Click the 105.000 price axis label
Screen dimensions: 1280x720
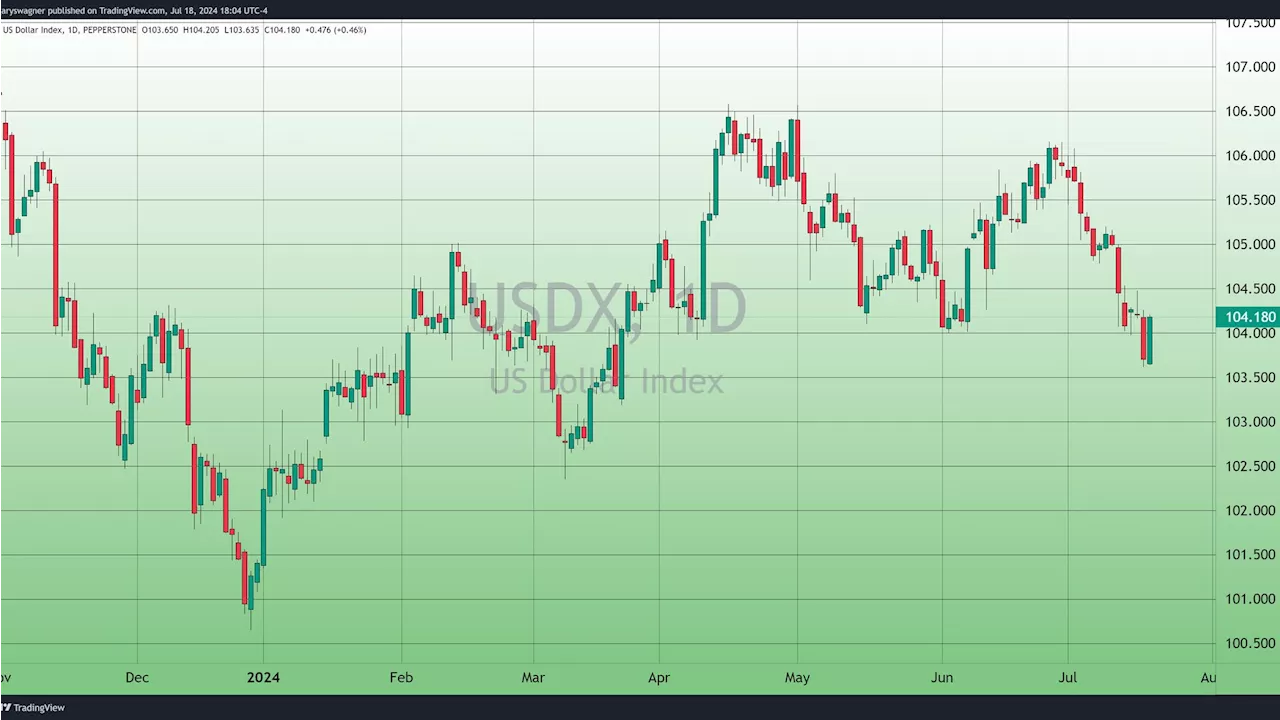[x=1250, y=244]
